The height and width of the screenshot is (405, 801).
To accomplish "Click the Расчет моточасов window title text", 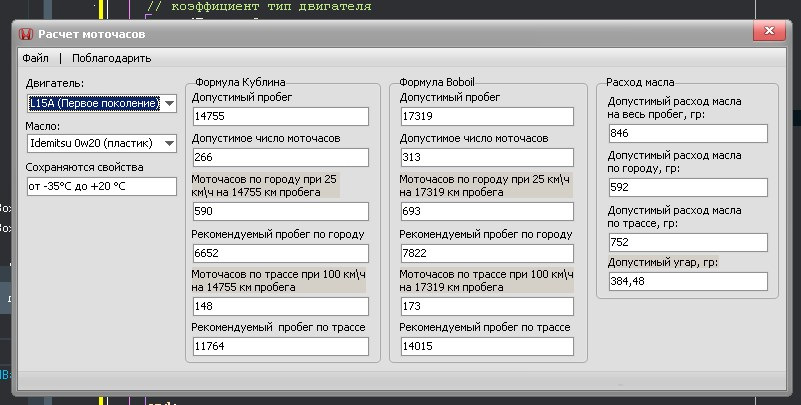I will click(x=91, y=34).
